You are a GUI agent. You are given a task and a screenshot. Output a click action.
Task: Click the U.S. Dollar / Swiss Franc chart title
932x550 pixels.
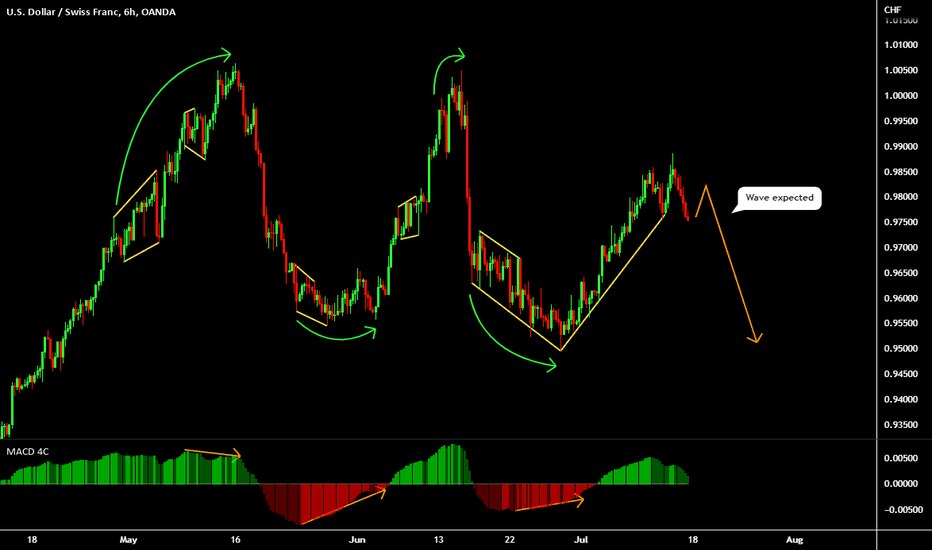tap(91, 12)
